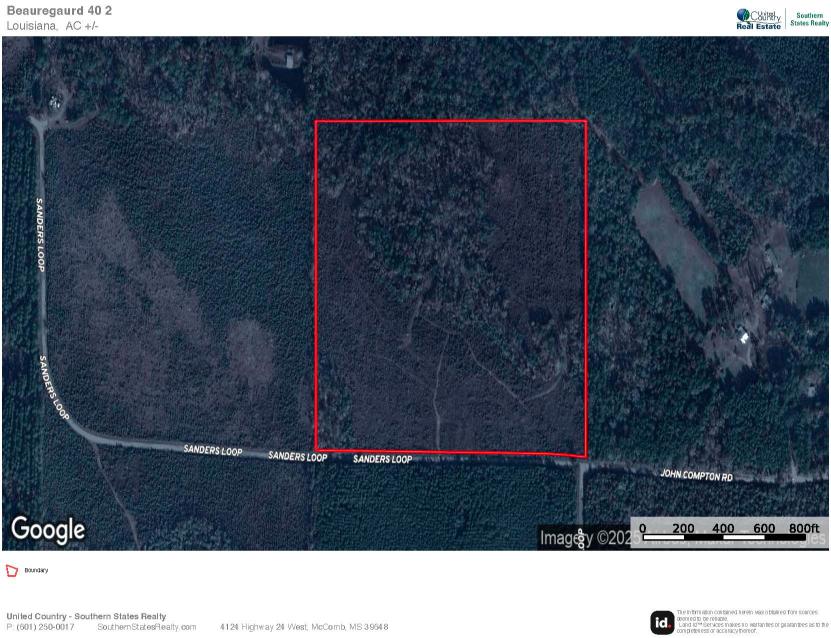Click the Land id logo badge
The width and height of the screenshot is (831, 638).
pyautogui.click(x=662, y=622)
